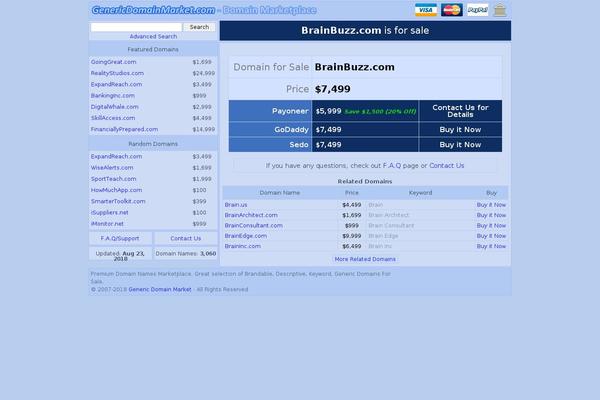Click the $14,999 price of FinanciallyPrepared.com

pos(204,129)
